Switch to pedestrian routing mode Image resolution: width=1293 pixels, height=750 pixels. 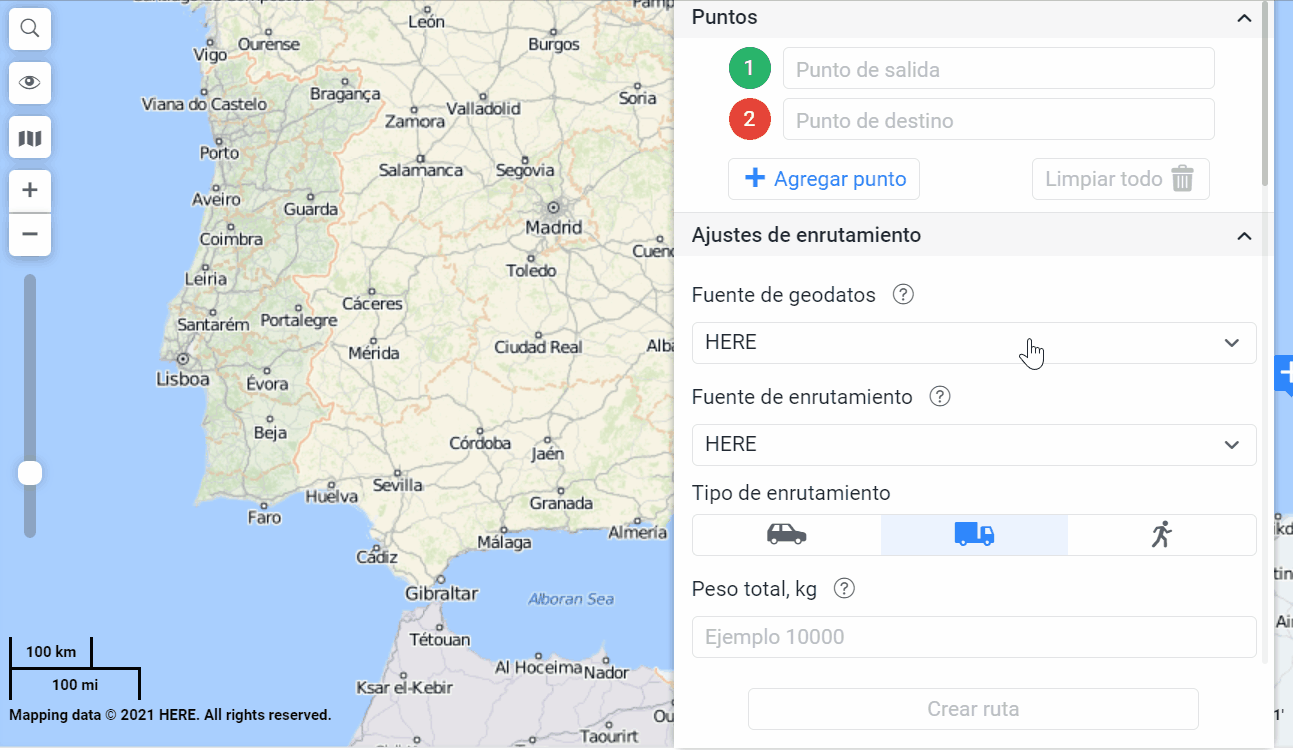[x=1162, y=534]
